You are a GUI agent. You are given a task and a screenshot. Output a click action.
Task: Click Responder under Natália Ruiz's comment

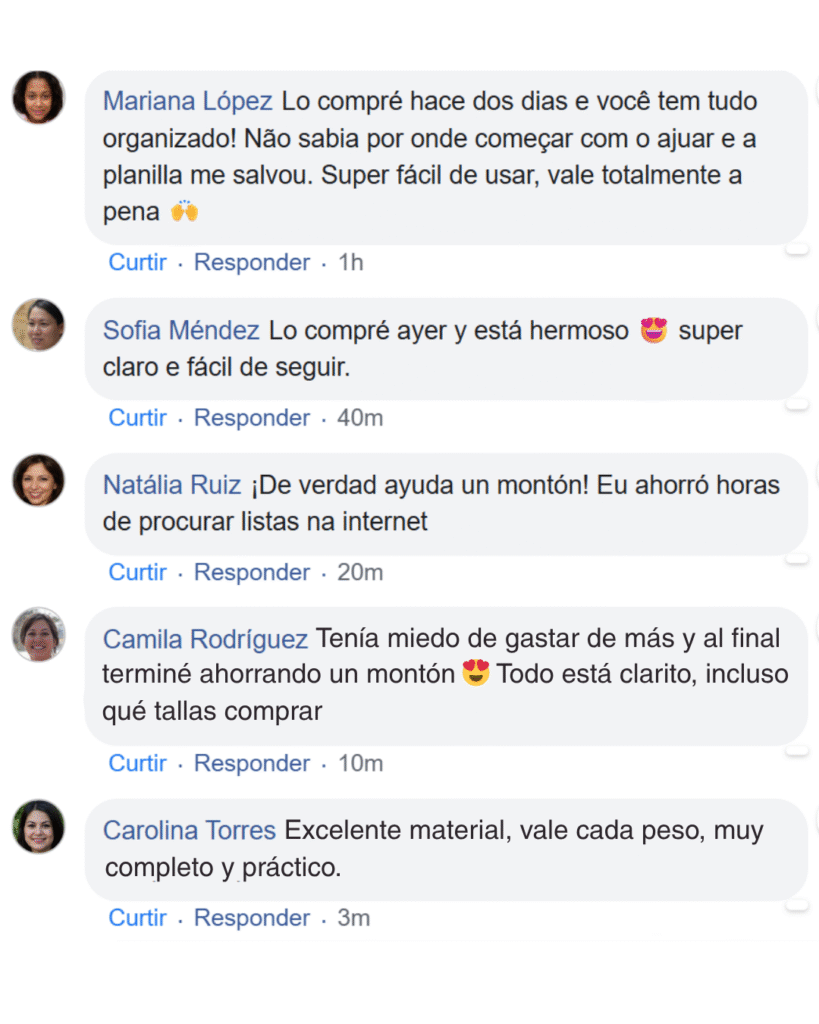(x=252, y=572)
